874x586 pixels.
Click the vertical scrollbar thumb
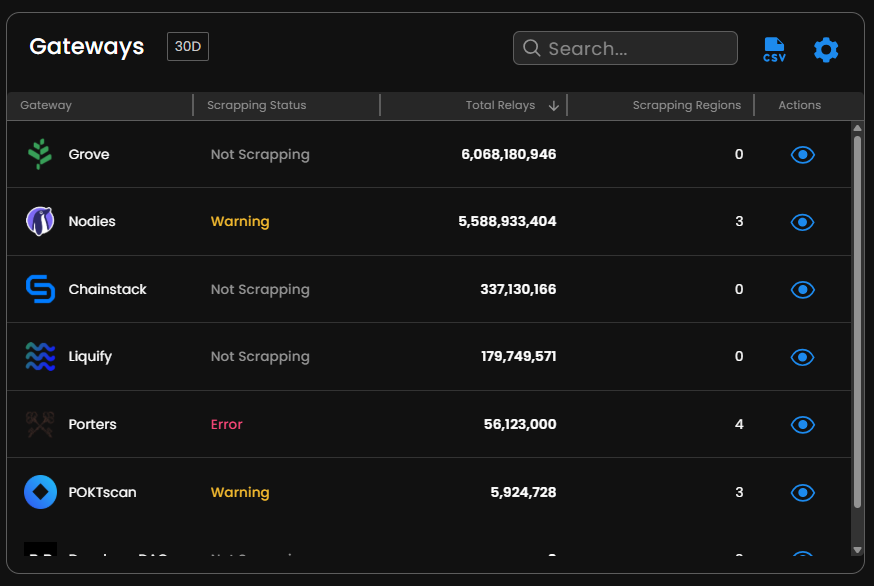point(857,322)
